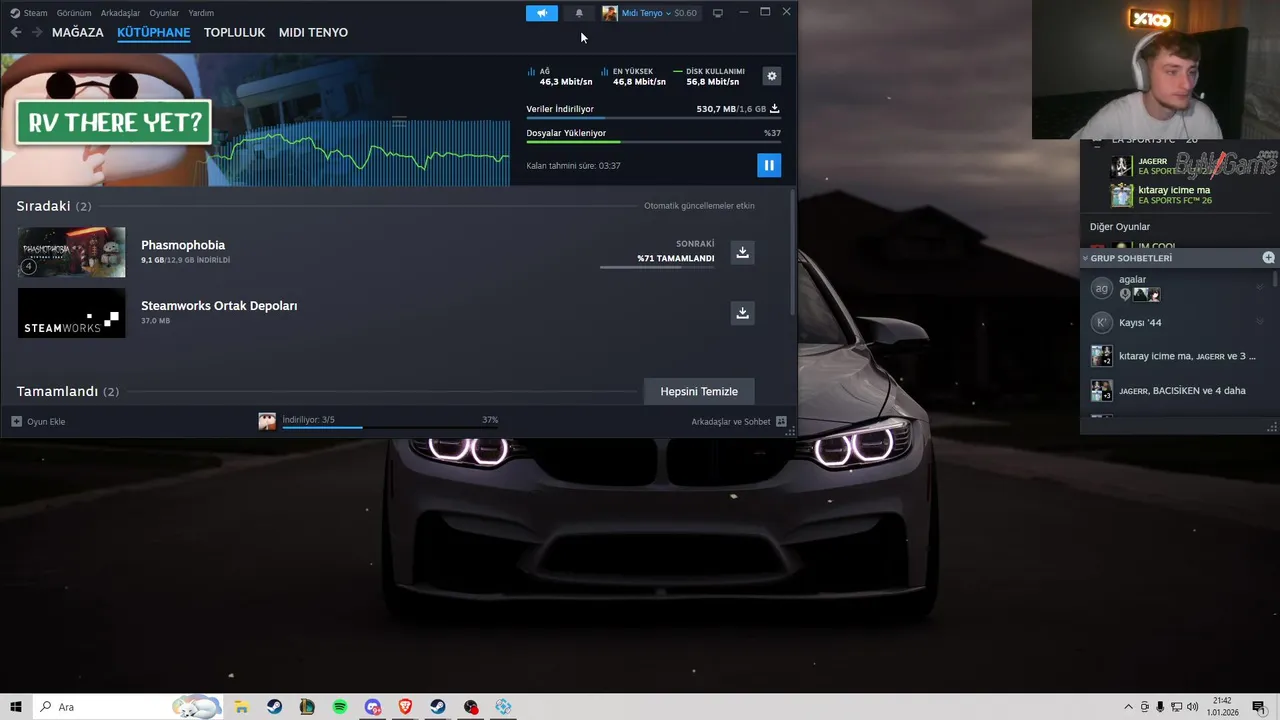This screenshot has width=1280, height=720.
Task: Click the plus icon next to Oyun Ekle
Action: pos(16,421)
